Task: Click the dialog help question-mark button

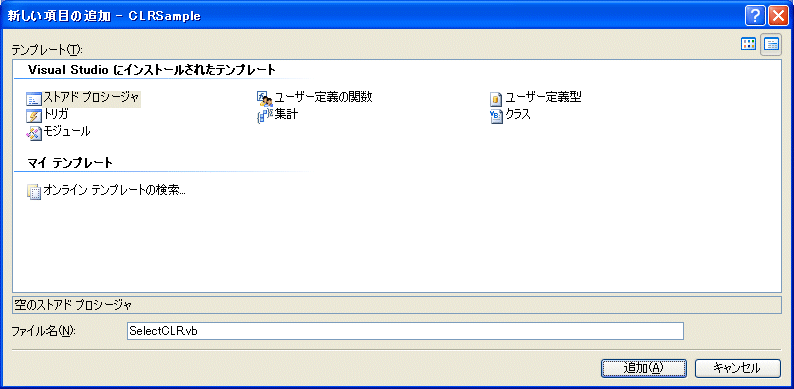Action: 755,16
